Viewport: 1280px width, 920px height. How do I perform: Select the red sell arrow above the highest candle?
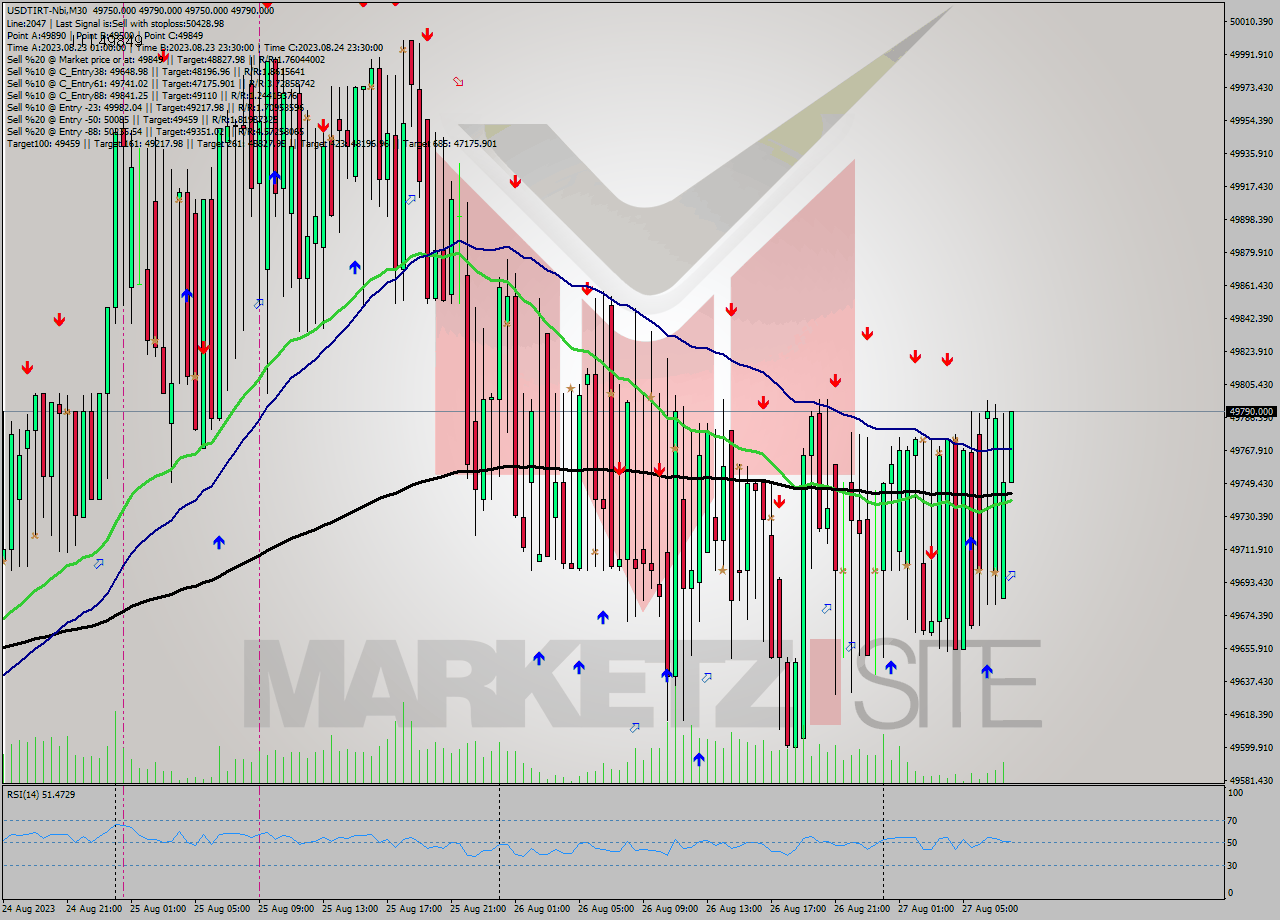coord(426,33)
